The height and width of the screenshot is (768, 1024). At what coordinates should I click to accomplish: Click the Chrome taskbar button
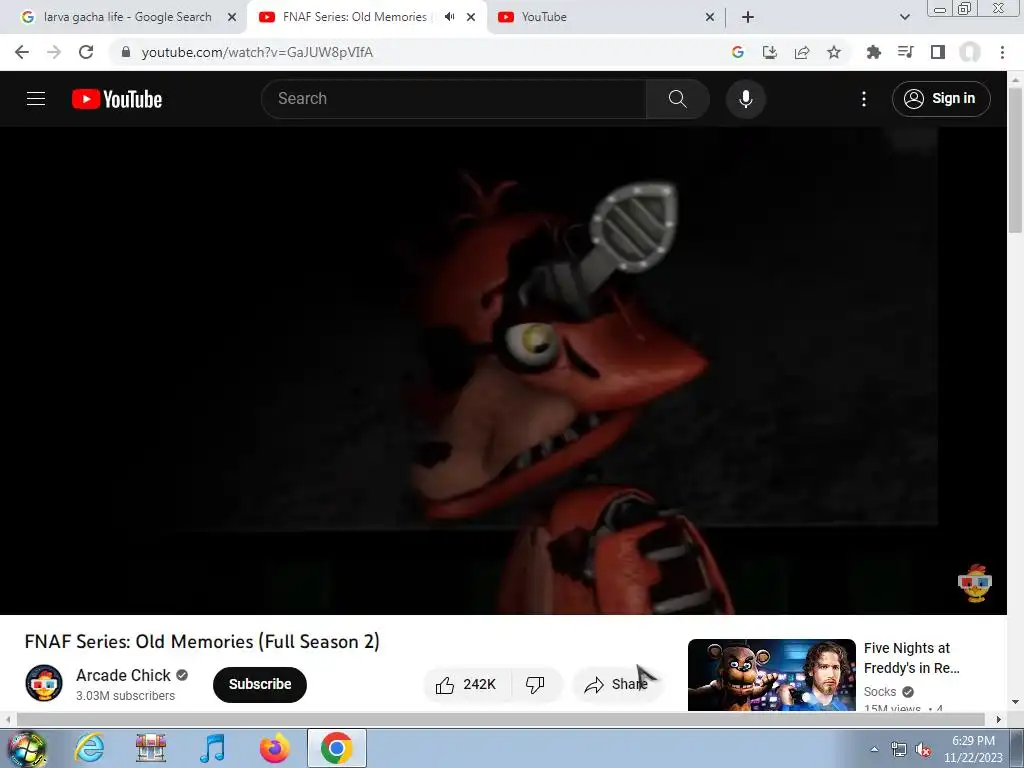point(337,748)
